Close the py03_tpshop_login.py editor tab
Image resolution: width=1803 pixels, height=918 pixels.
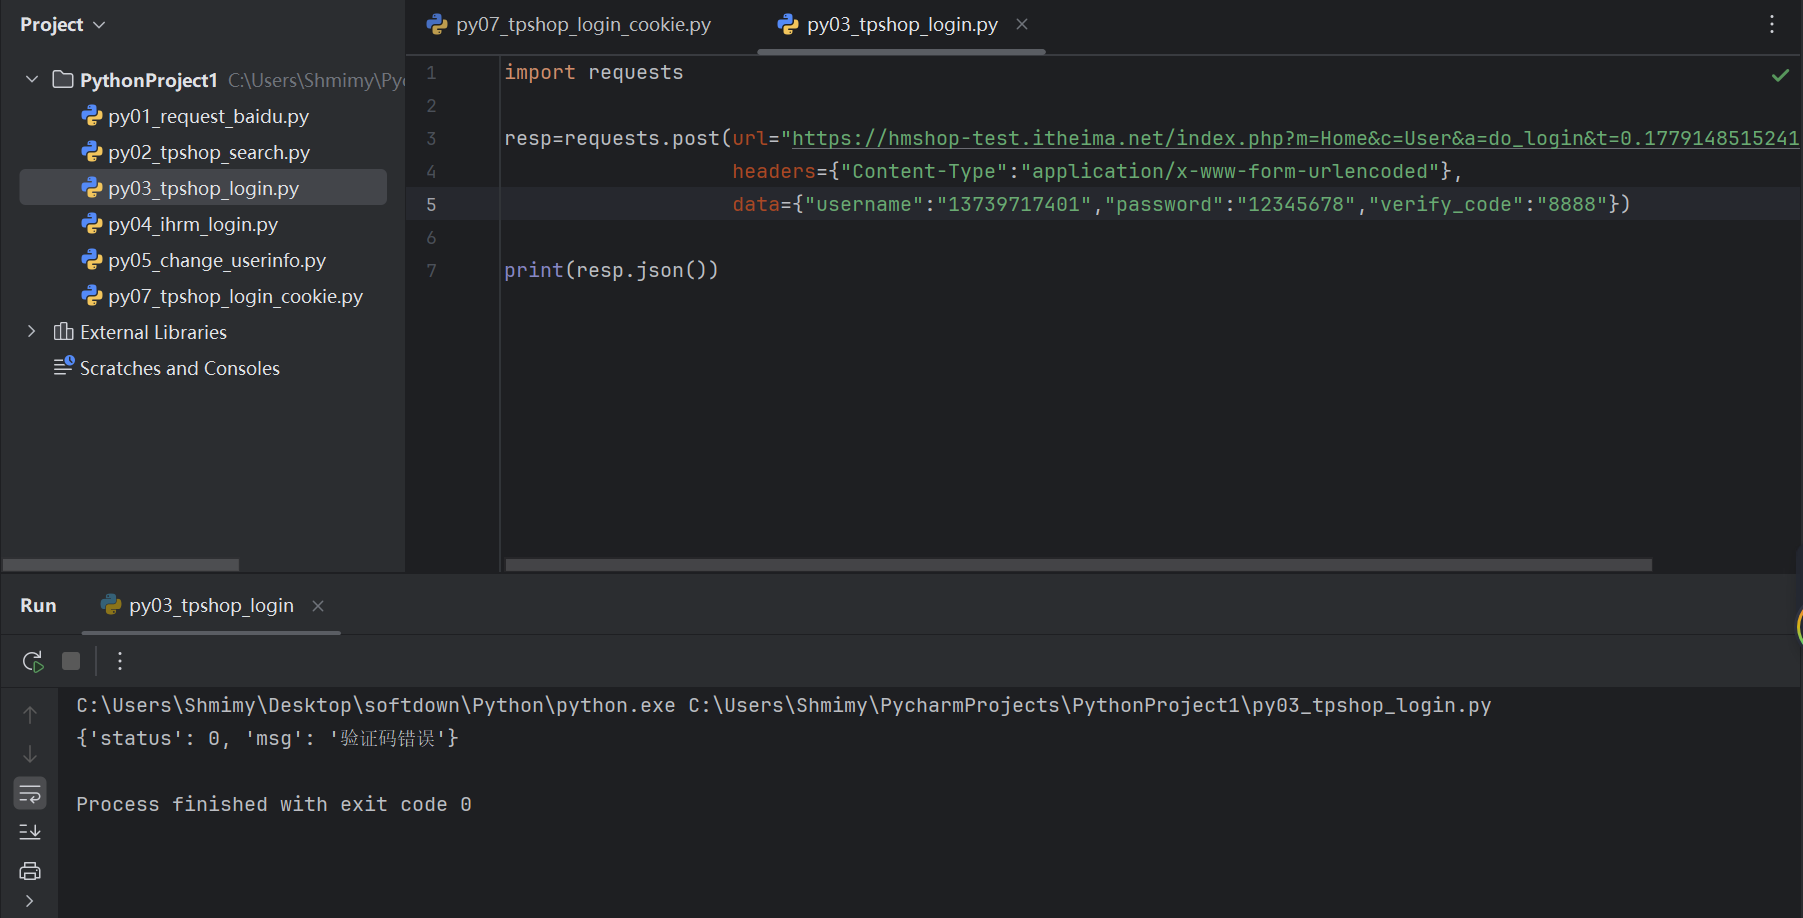click(1022, 24)
